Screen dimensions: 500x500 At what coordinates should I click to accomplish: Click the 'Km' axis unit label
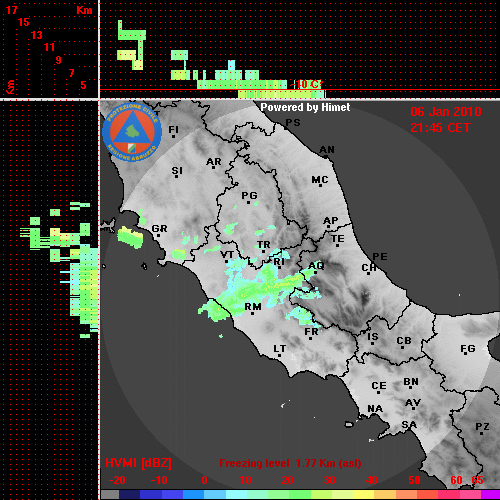pyautogui.click(x=84, y=10)
